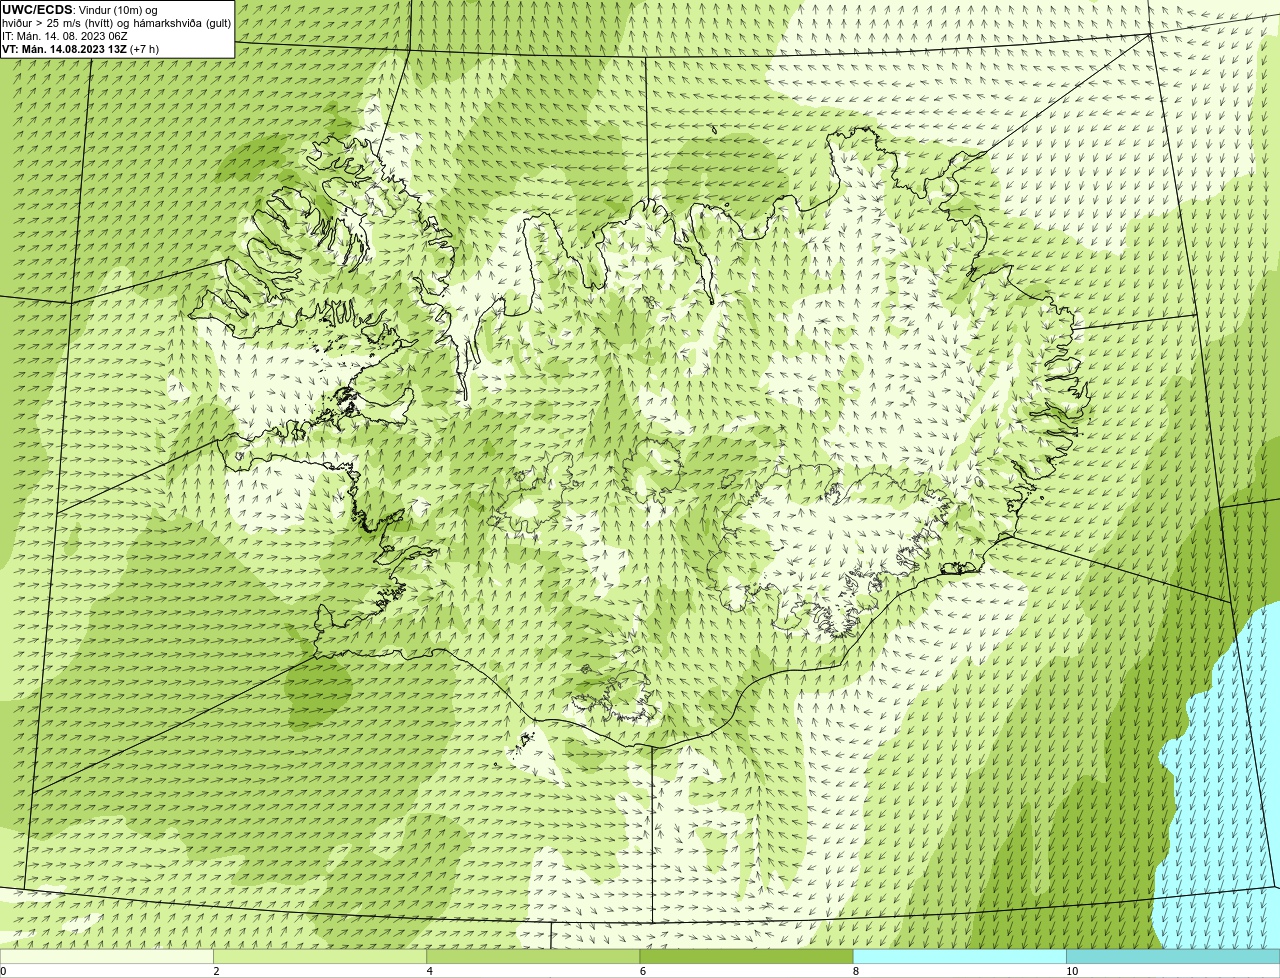
Task: Select the 0–2 palest colour scale segment
Action: [106, 957]
